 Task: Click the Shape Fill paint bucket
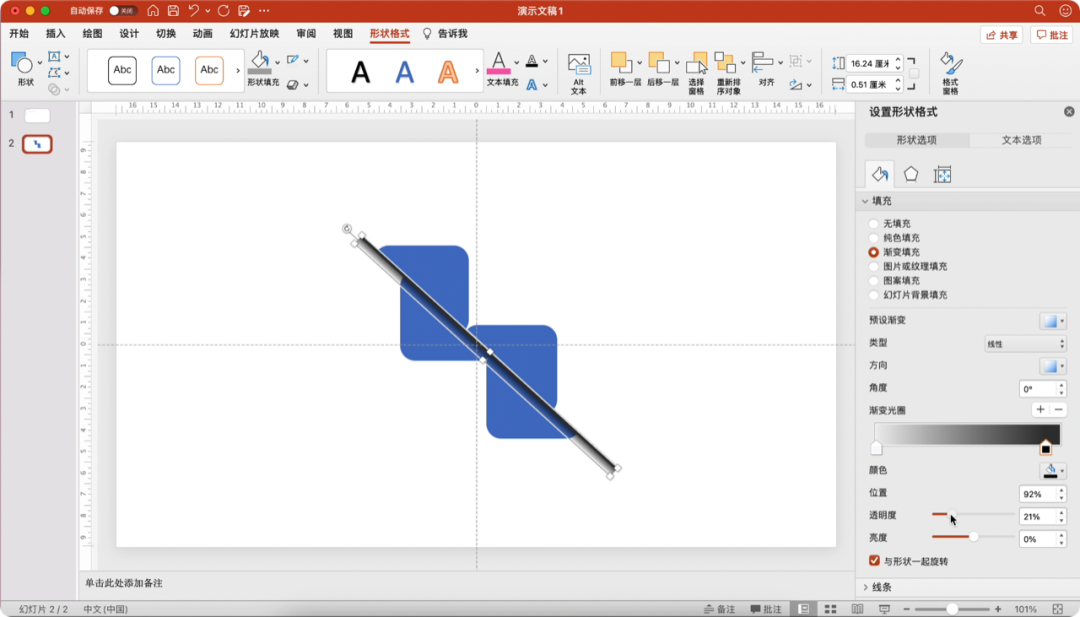(x=260, y=61)
